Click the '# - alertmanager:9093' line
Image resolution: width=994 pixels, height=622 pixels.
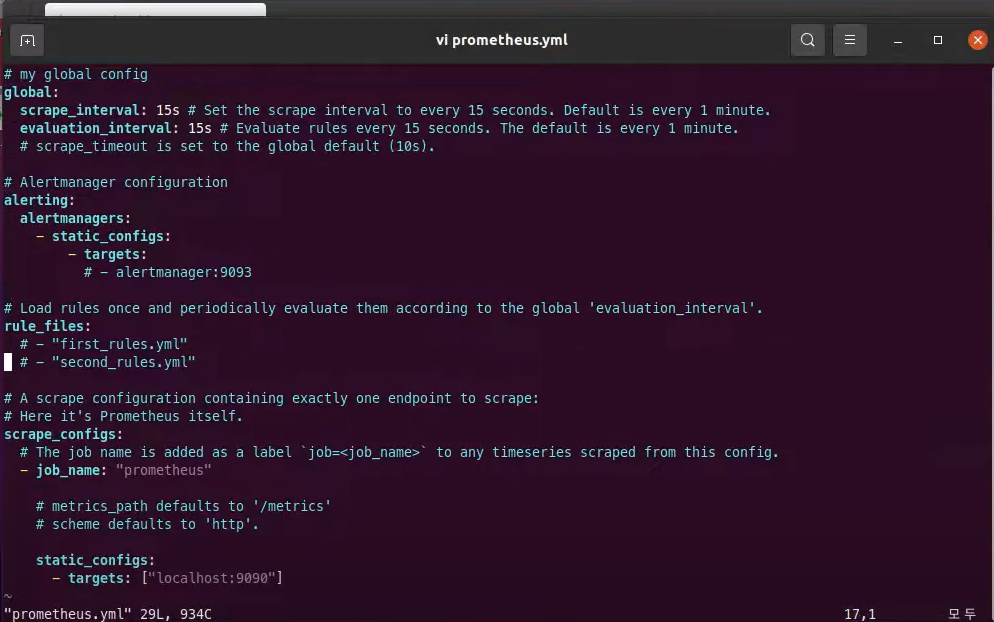click(168, 273)
